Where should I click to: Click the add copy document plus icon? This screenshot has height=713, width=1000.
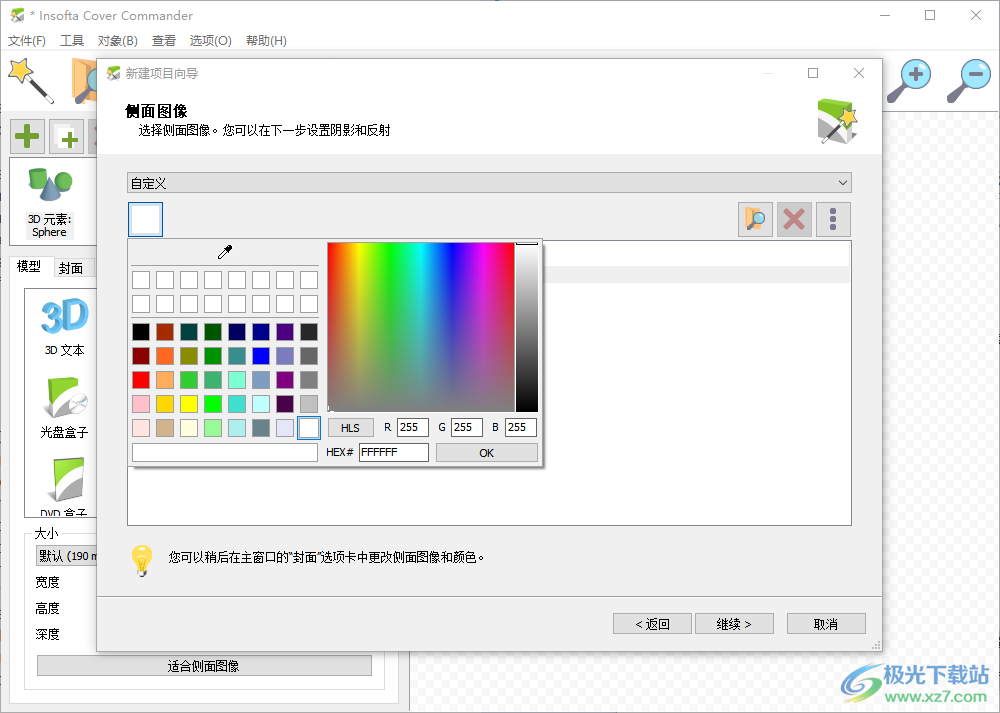(67, 136)
